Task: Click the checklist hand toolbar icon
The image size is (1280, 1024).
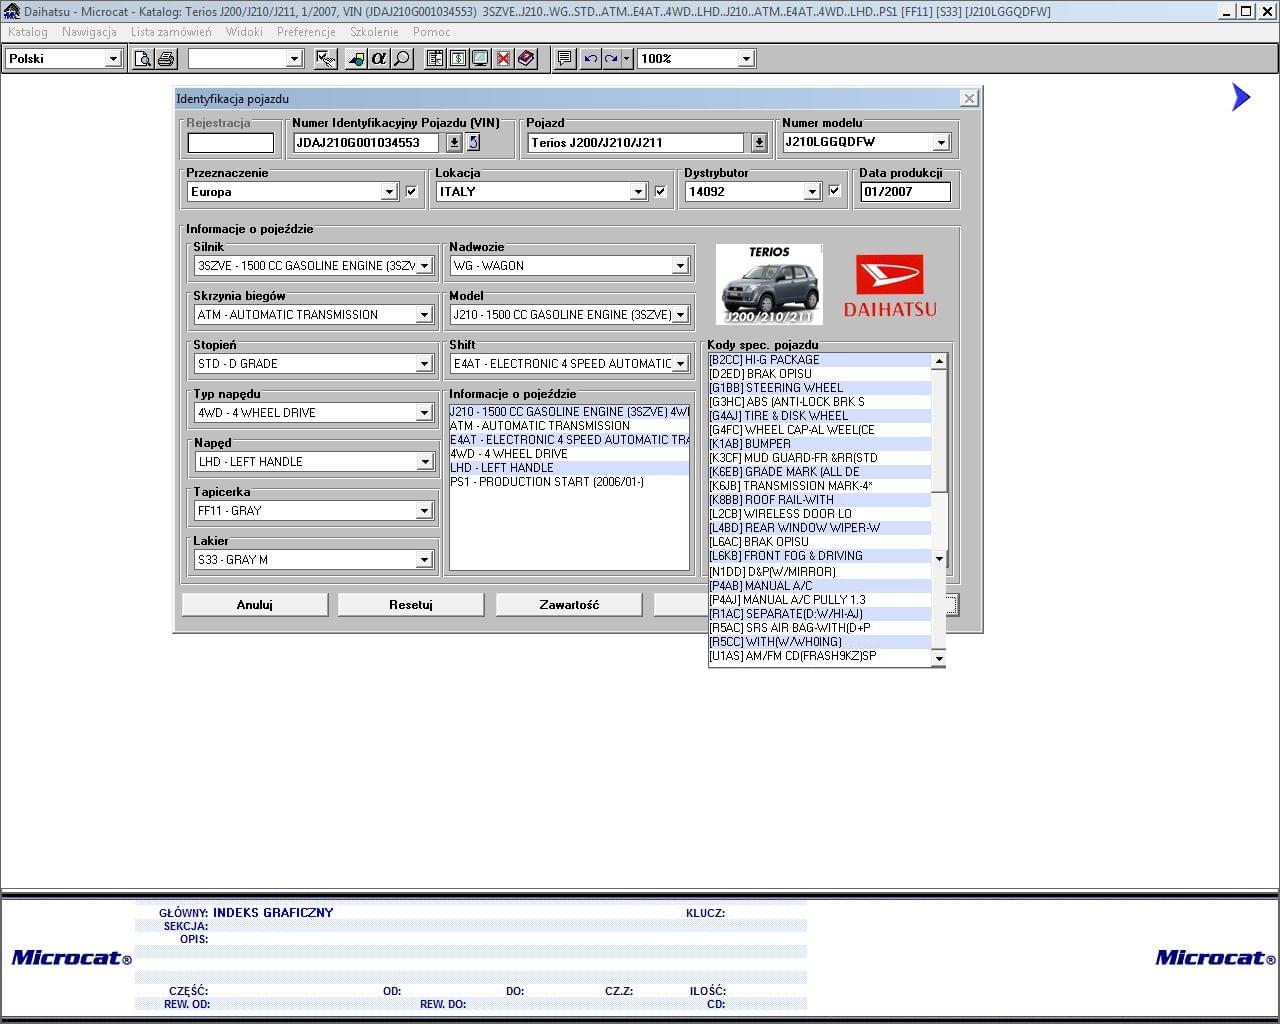Action: [325, 59]
